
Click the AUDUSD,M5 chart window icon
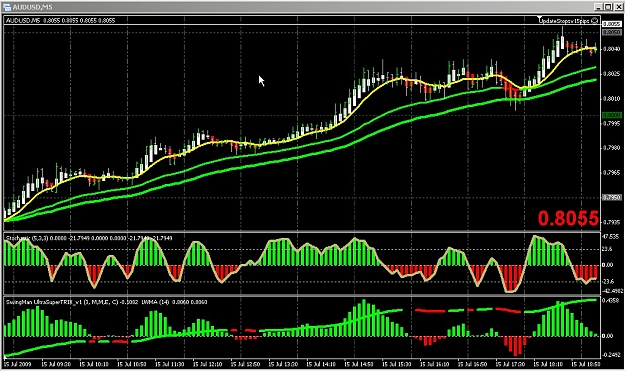pos(7,7)
